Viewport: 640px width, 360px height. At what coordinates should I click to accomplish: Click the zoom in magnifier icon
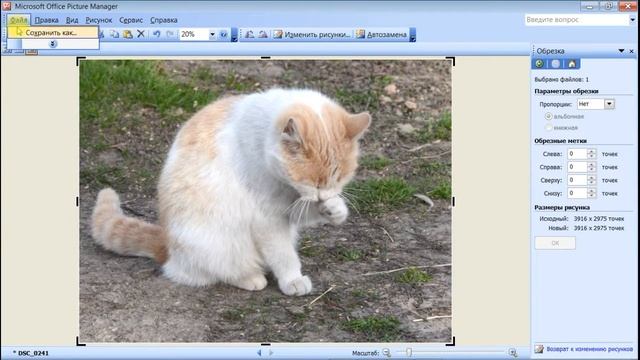[513, 353]
